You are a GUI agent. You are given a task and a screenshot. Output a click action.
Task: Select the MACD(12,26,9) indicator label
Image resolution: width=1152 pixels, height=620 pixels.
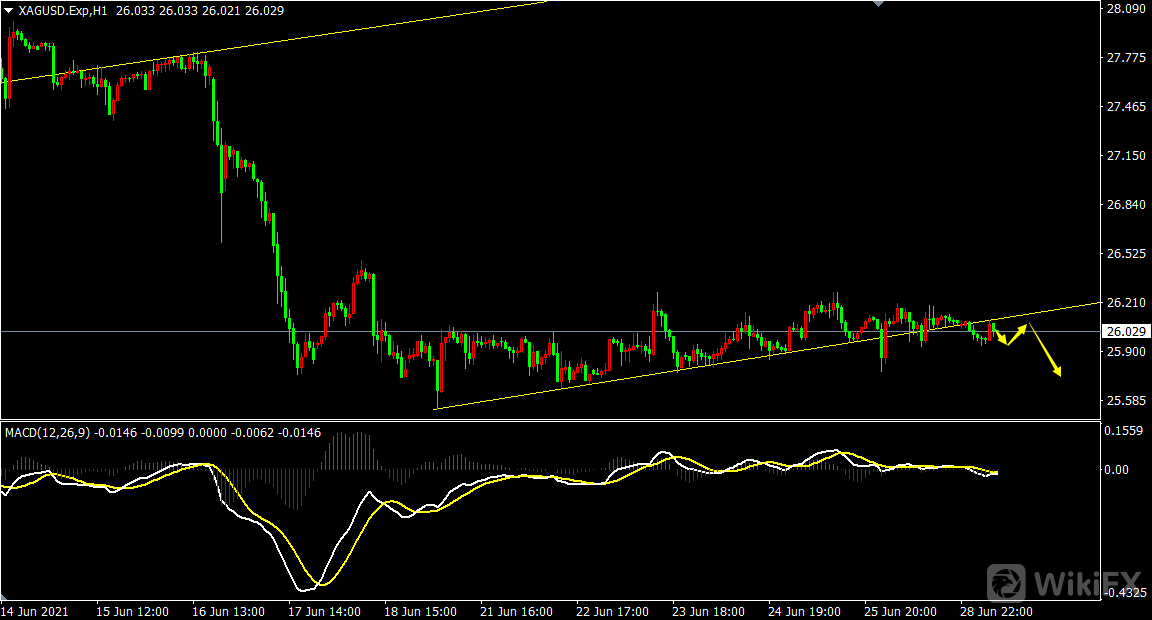click(48, 432)
